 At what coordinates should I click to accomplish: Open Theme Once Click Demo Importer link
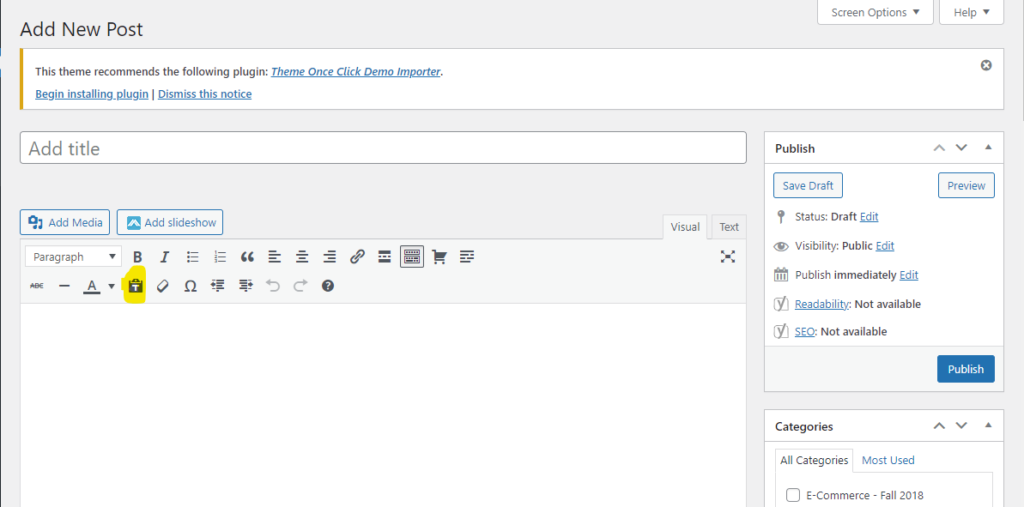(x=356, y=72)
